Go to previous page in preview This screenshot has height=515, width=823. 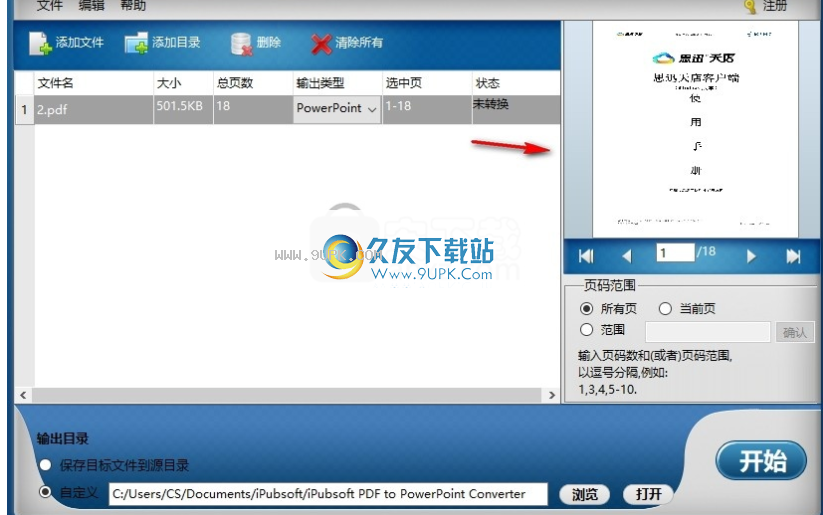[x=626, y=256]
